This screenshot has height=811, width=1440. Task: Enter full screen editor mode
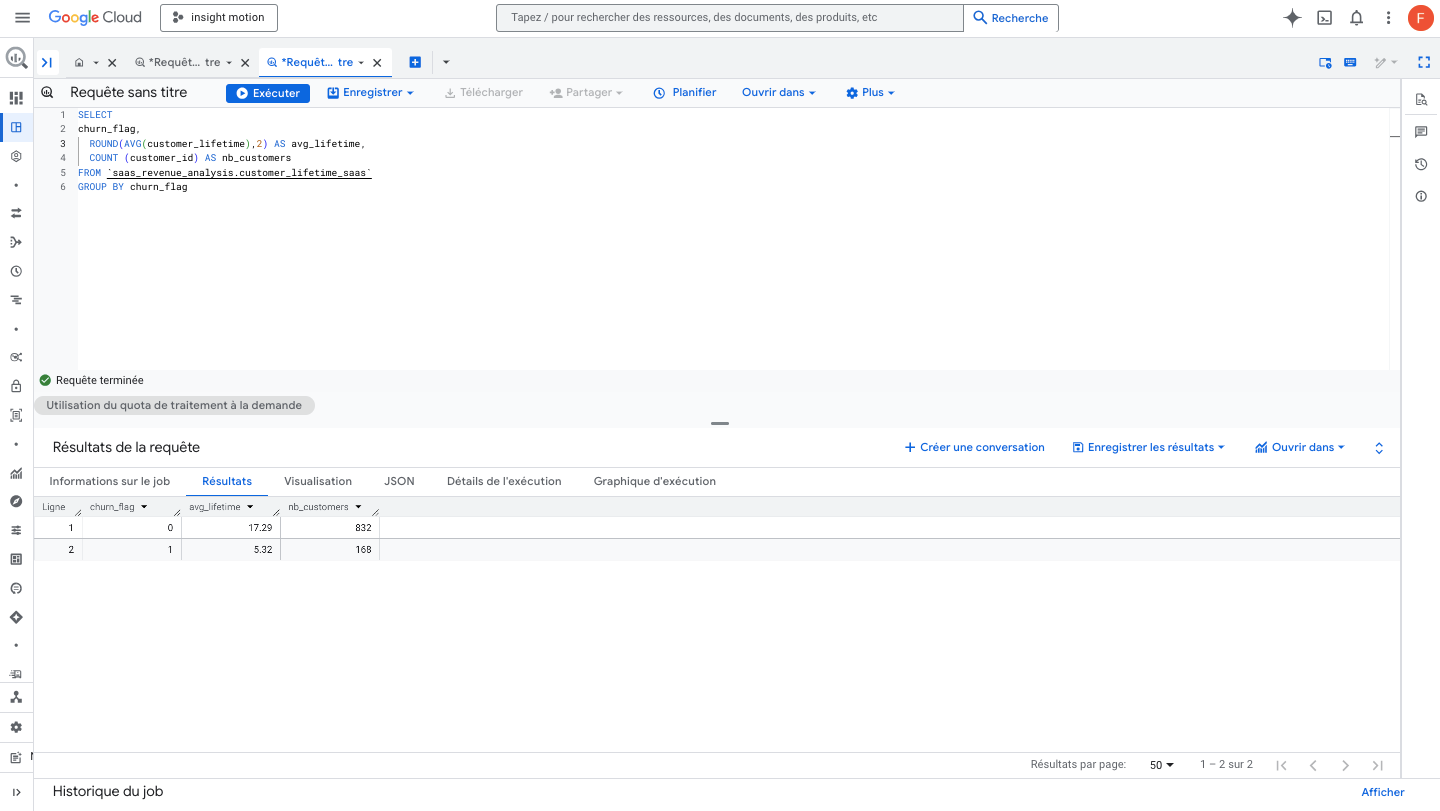[x=1424, y=62]
